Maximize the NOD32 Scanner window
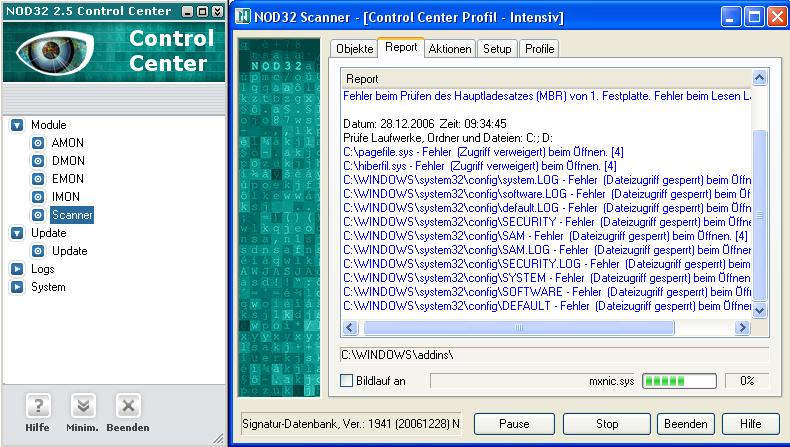Image resolution: width=790 pixels, height=447 pixels. click(754, 17)
